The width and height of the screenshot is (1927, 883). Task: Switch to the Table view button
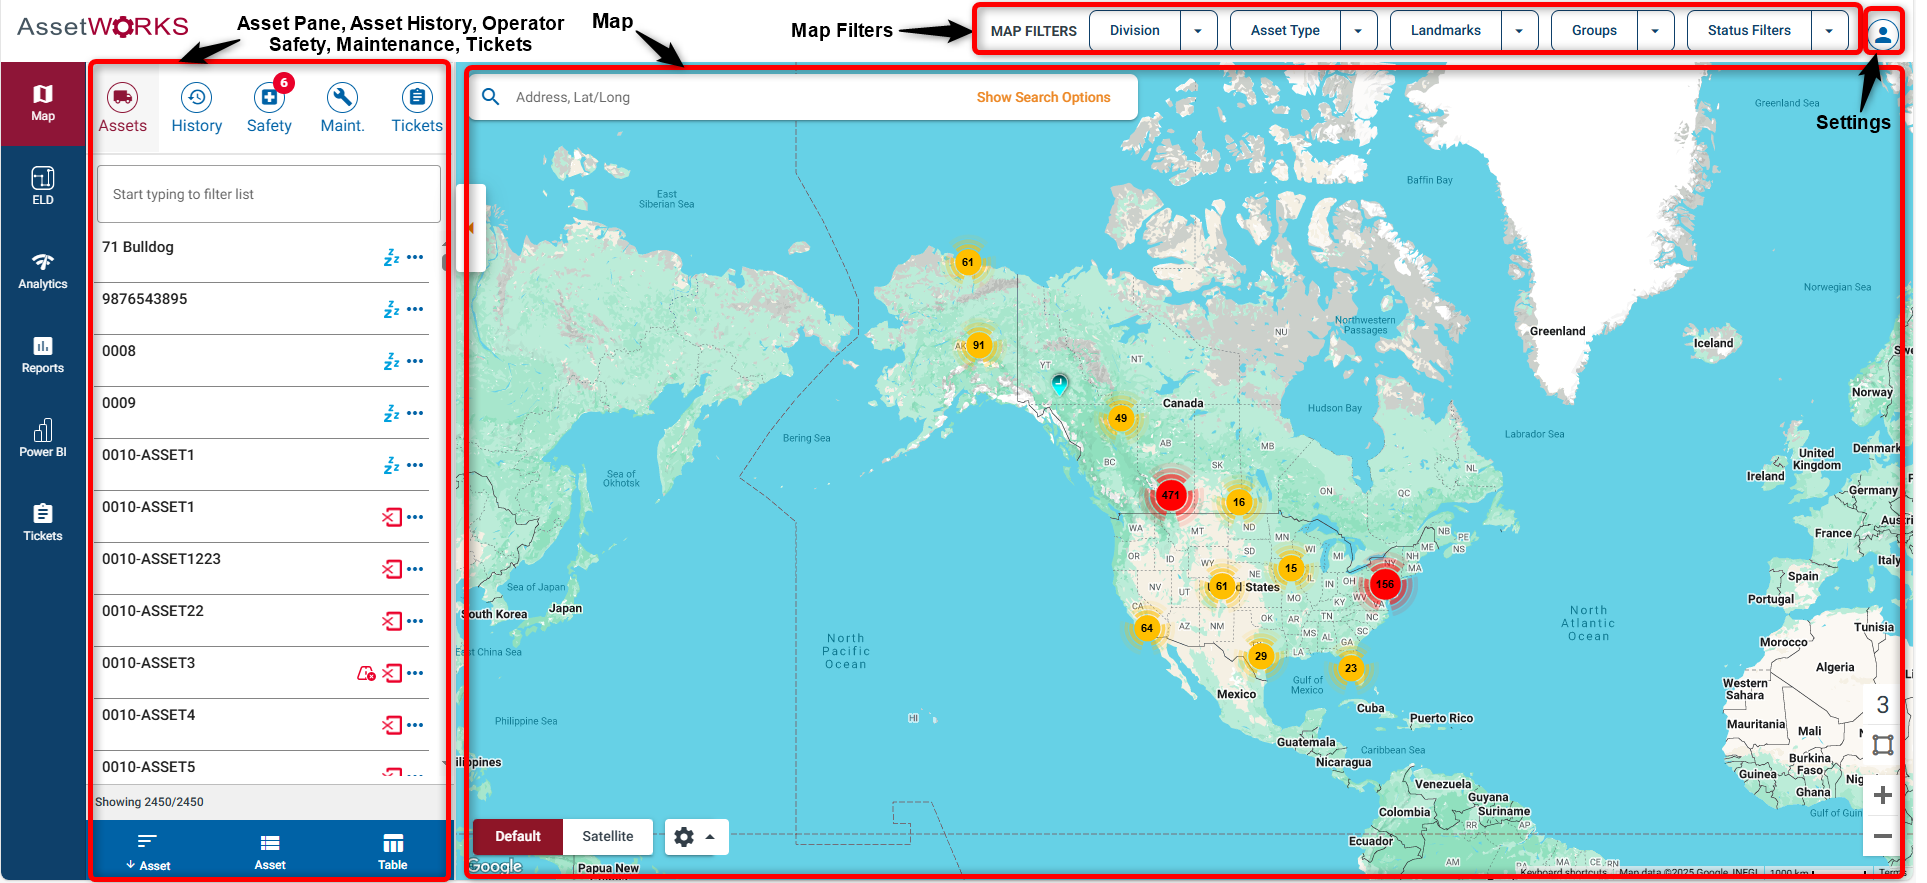393,852
